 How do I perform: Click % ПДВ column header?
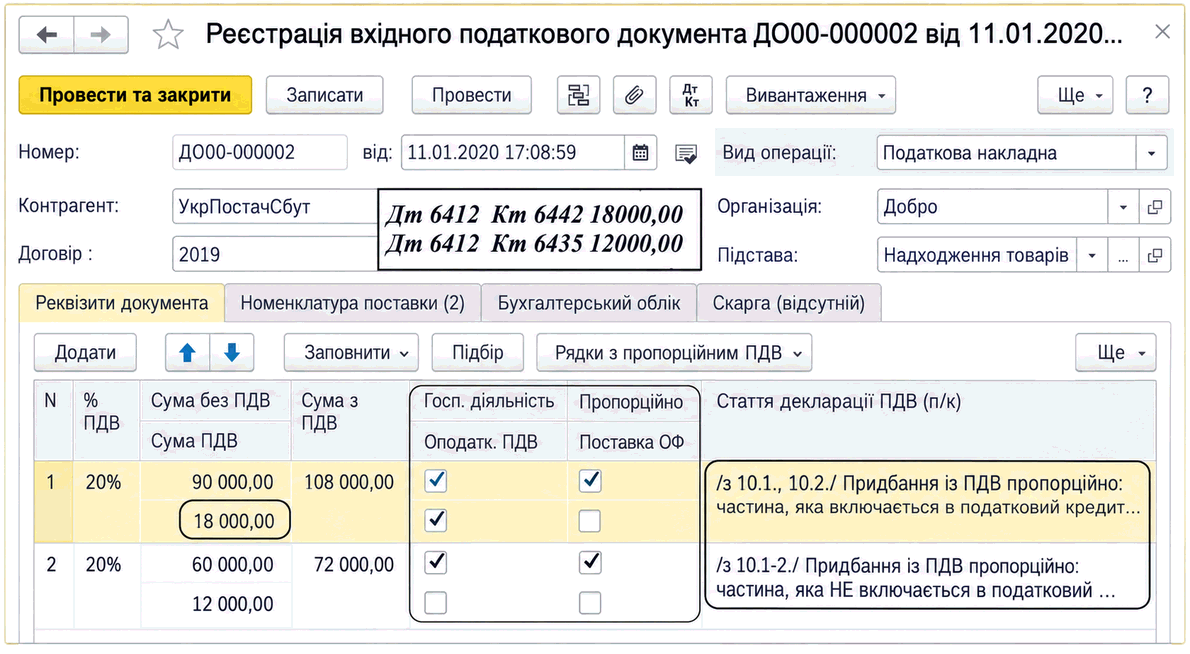click(106, 420)
